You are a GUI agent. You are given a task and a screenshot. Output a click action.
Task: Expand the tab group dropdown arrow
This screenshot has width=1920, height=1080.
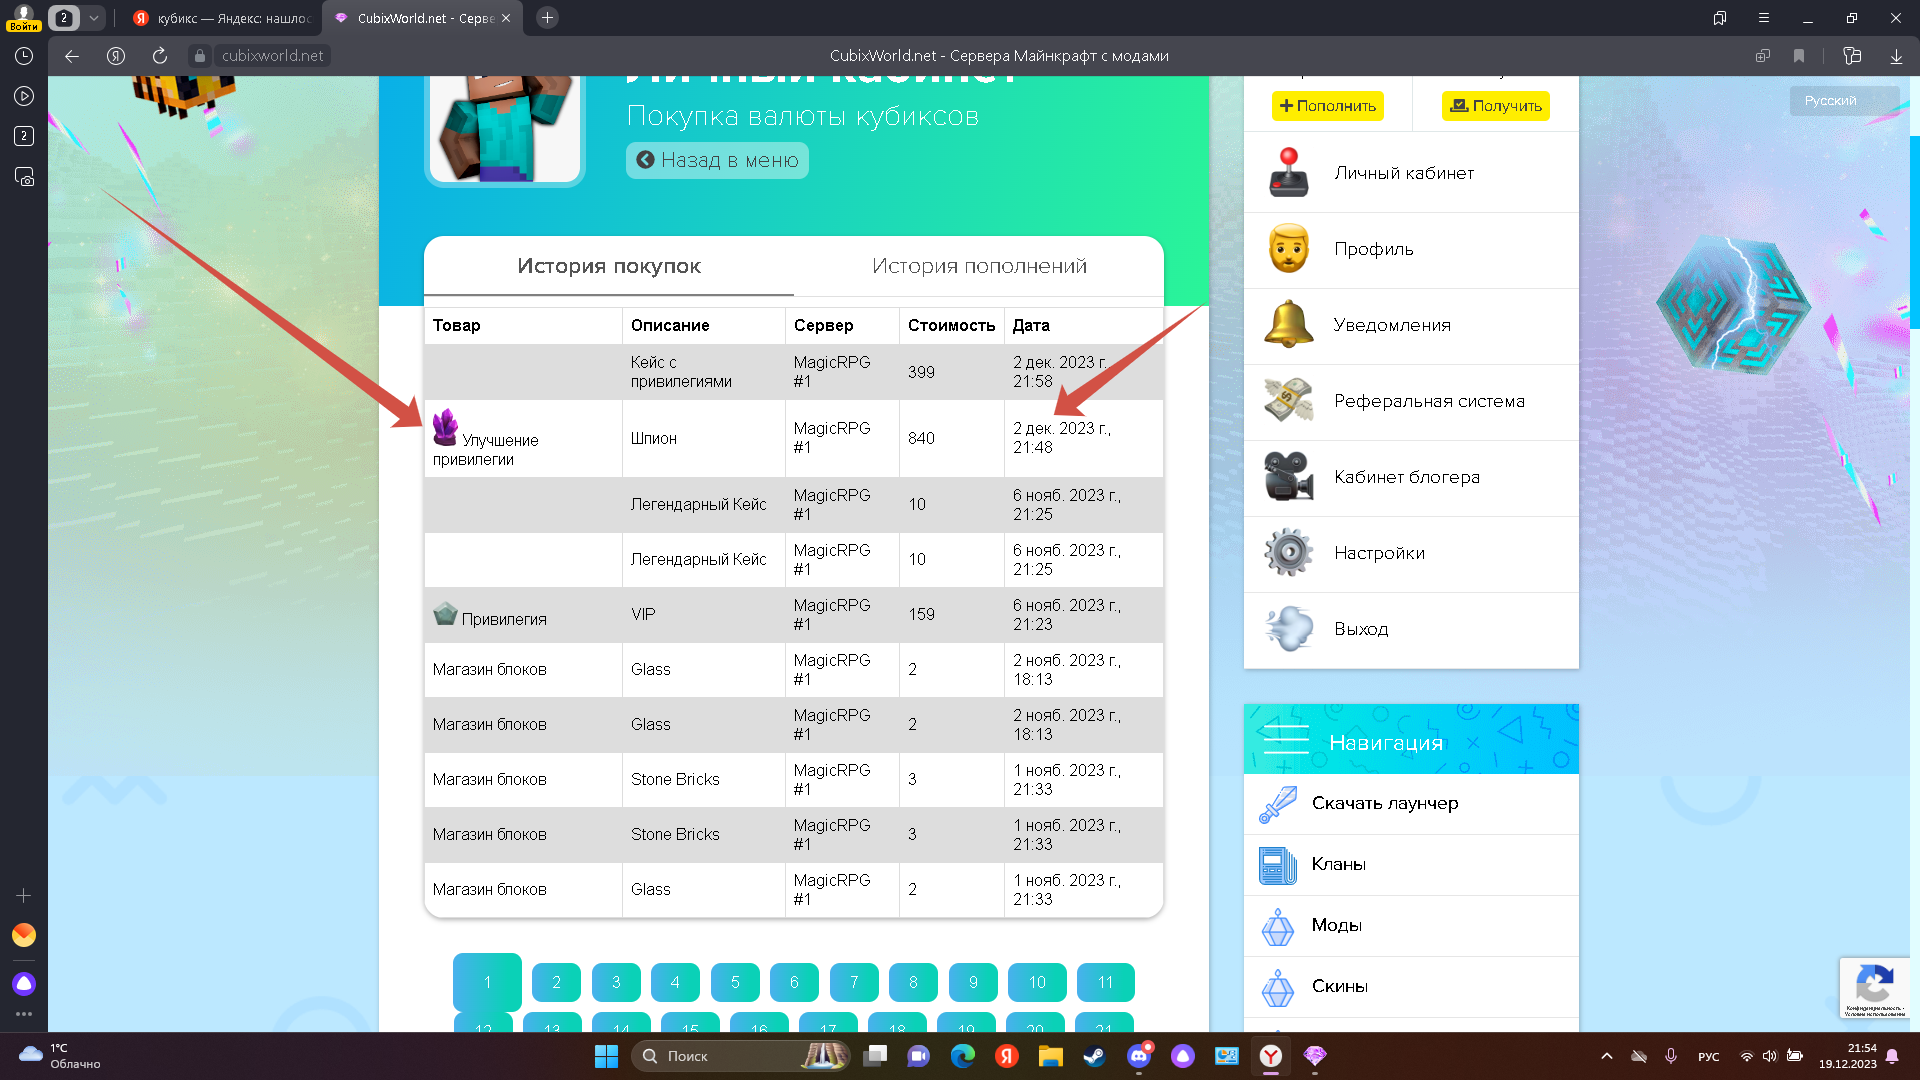click(x=93, y=18)
